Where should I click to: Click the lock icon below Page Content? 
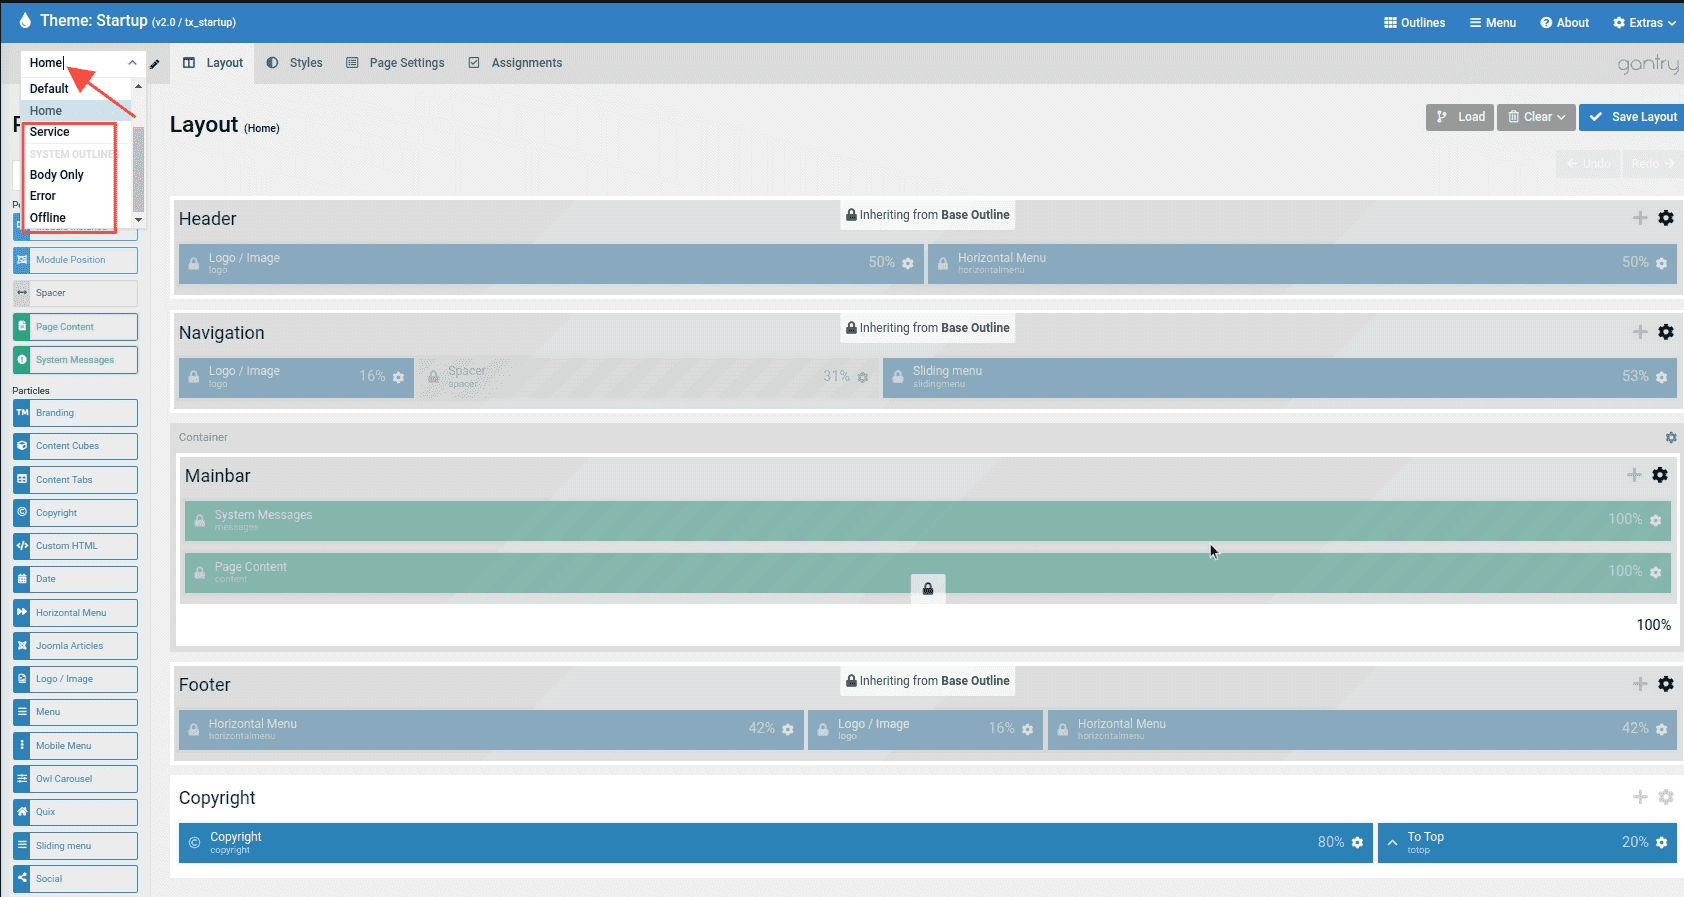coord(928,589)
